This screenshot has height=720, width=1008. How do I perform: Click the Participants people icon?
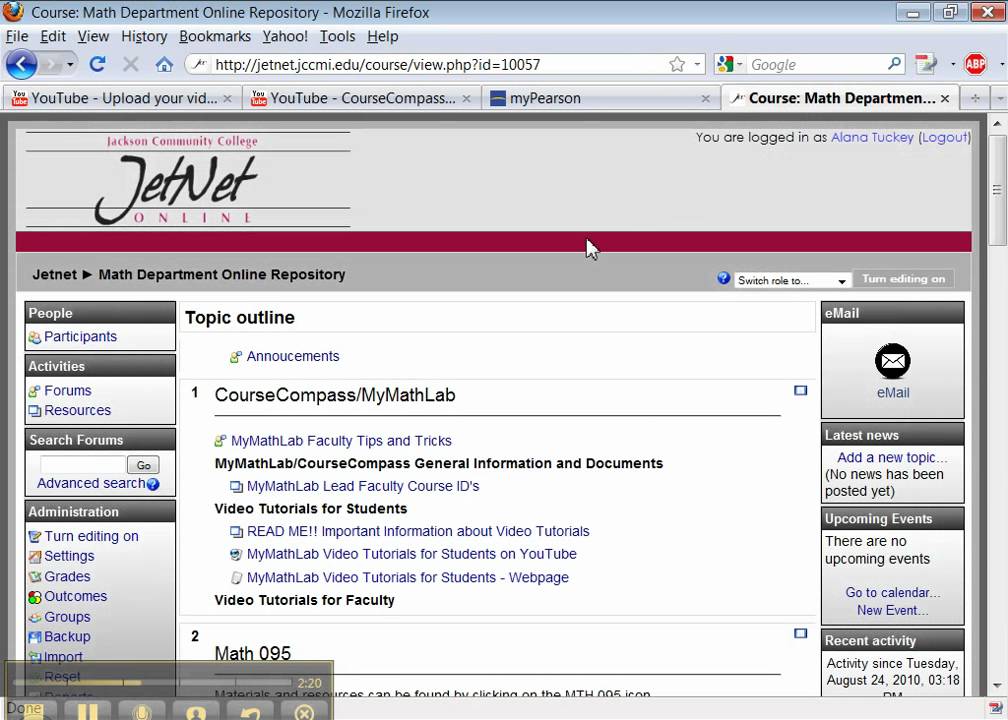coord(35,338)
